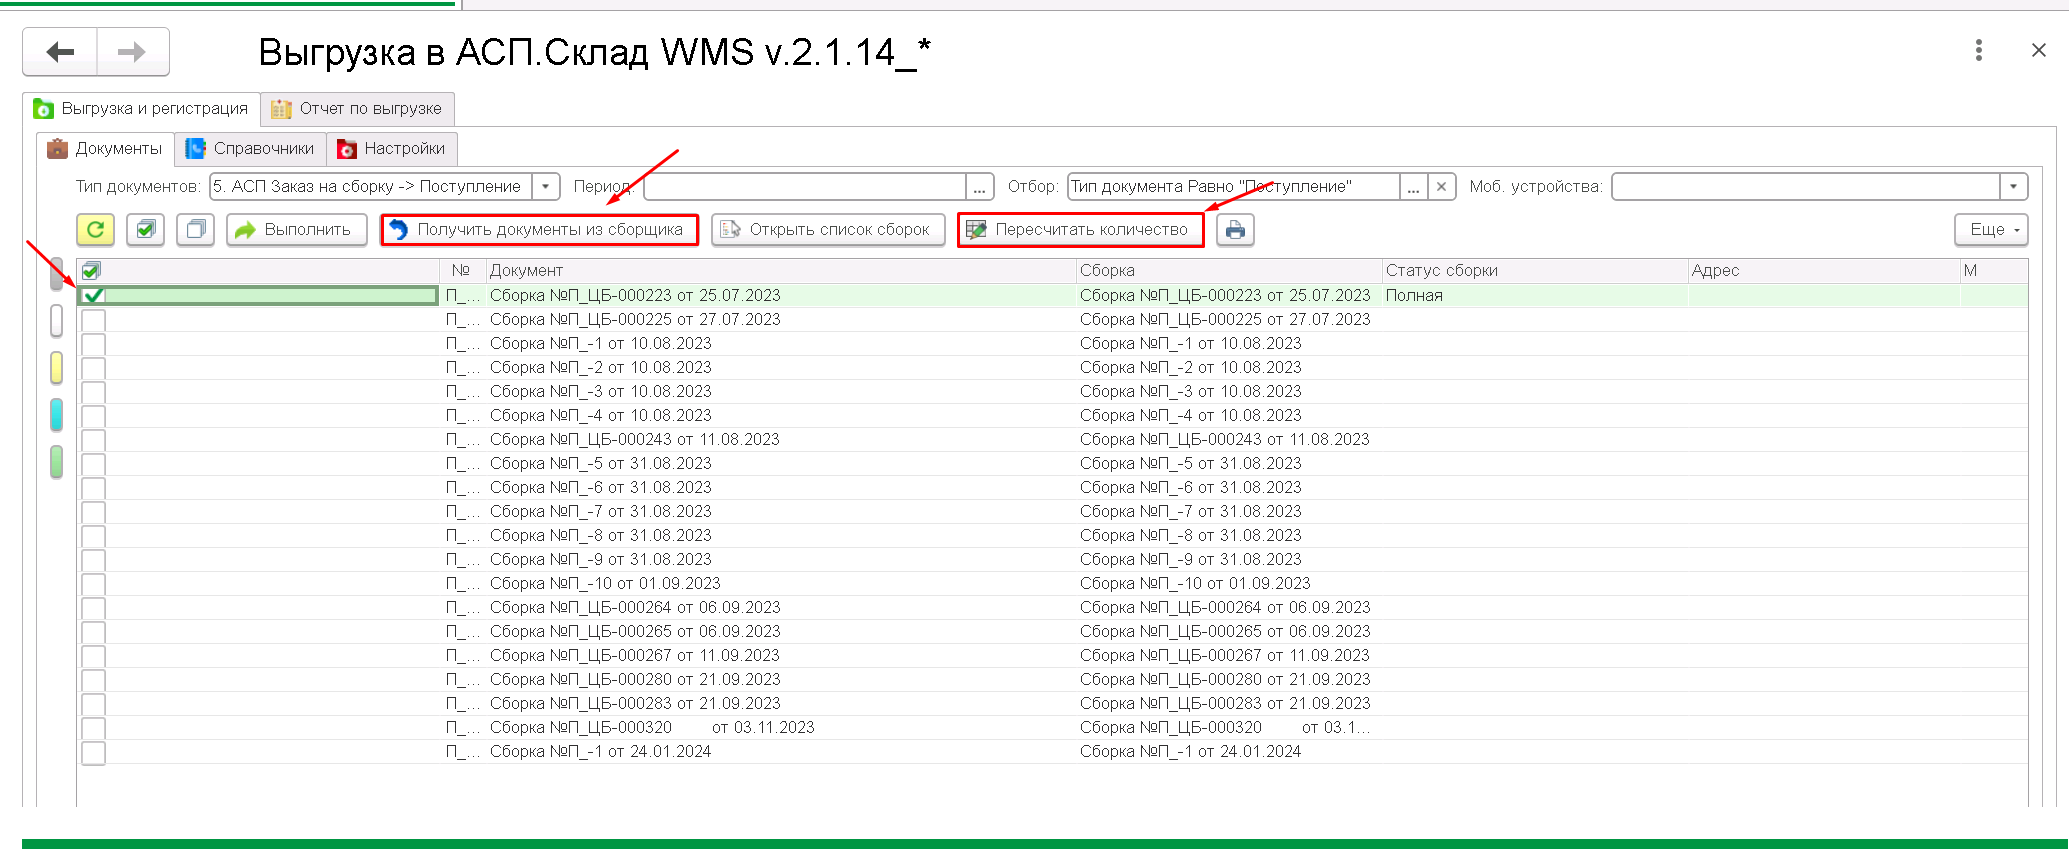
Task: Switch to Выгрузка и регистрация tab
Action: click(141, 109)
